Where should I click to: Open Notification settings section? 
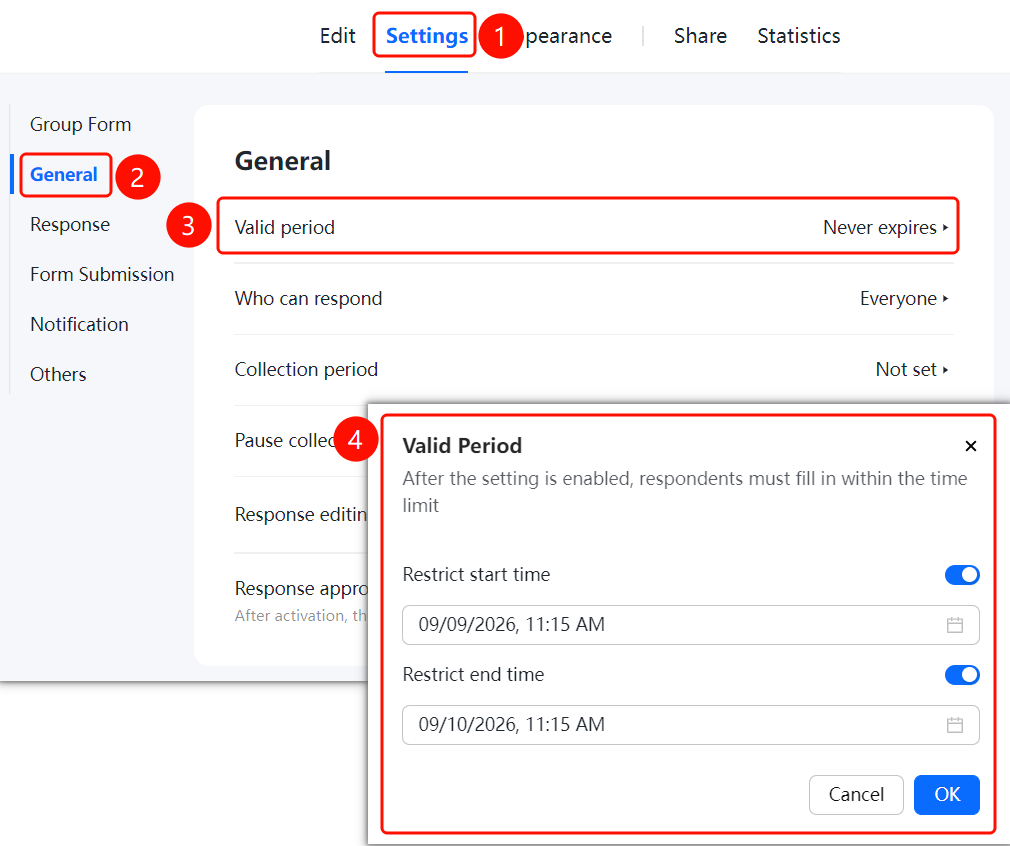[79, 324]
